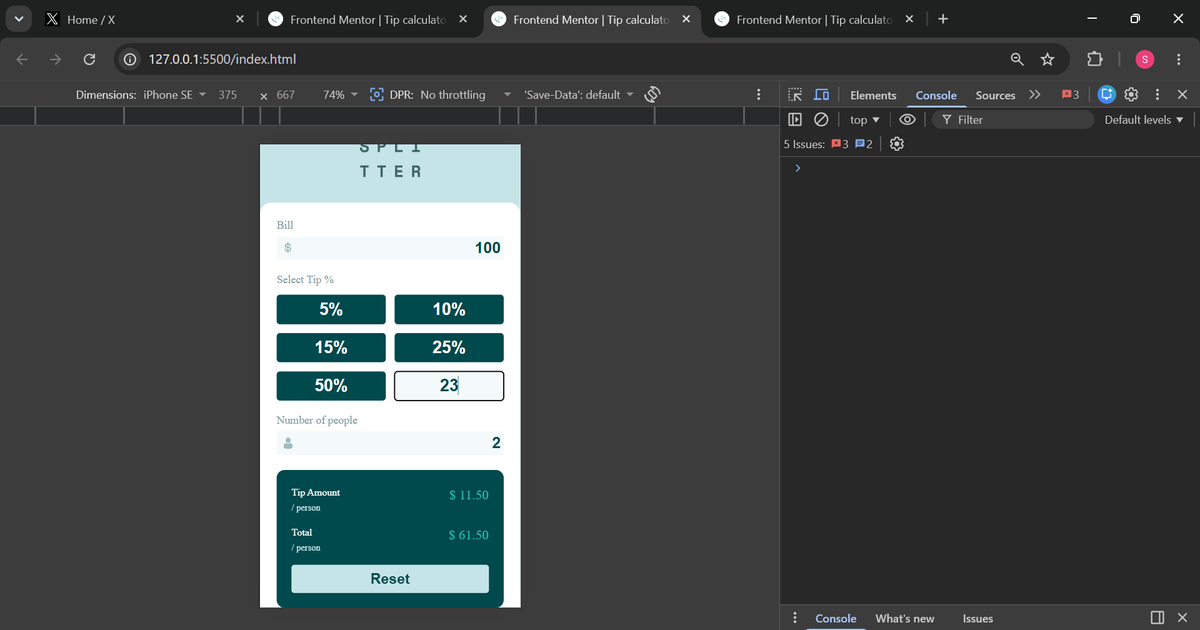Click the address bar URL
The width and height of the screenshot is (1200, 630).
222,60
